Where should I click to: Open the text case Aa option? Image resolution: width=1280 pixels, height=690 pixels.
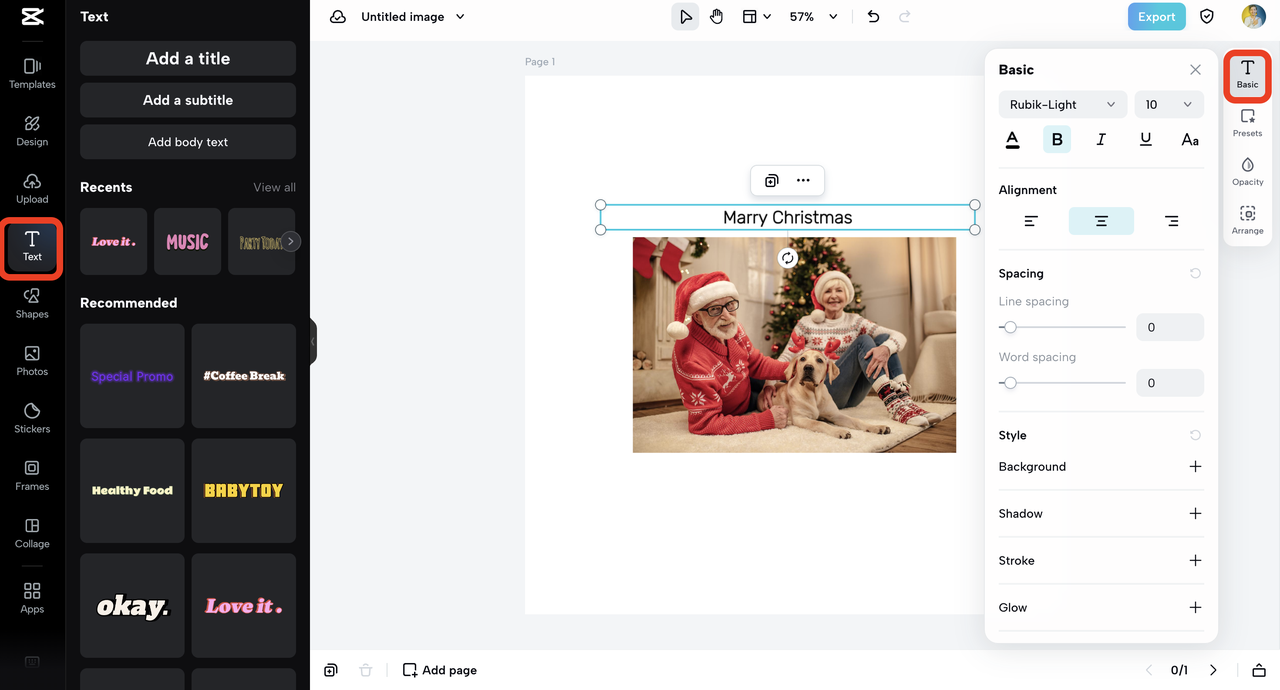1190,140
